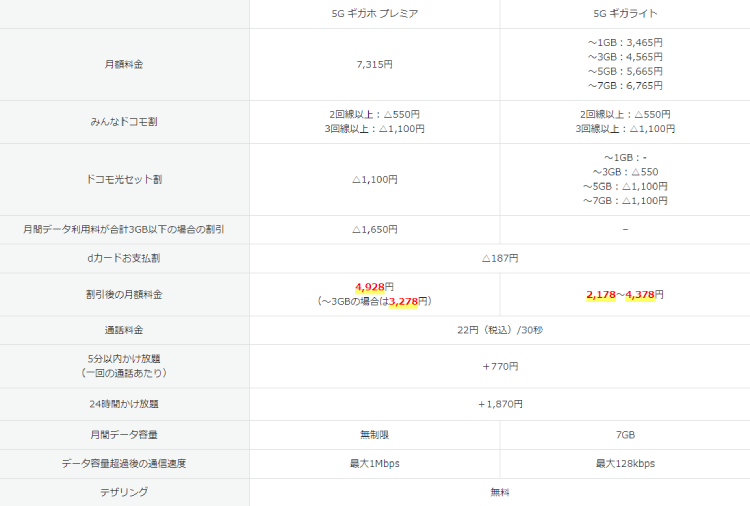Select the 月額料金 row label
Viewport: 750px width, 506px height.
(124, 64)
